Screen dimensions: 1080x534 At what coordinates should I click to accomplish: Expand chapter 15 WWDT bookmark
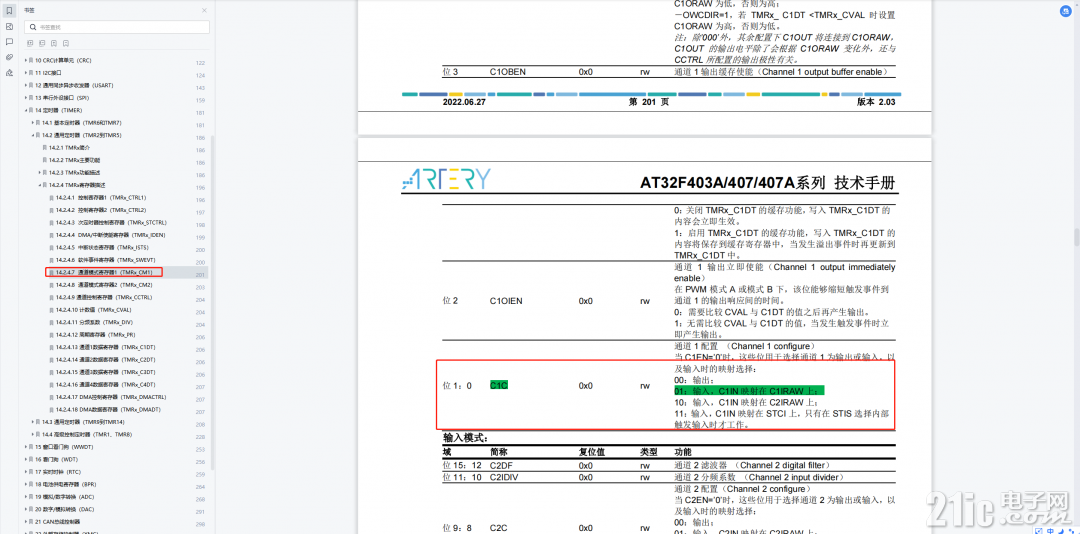25,446
